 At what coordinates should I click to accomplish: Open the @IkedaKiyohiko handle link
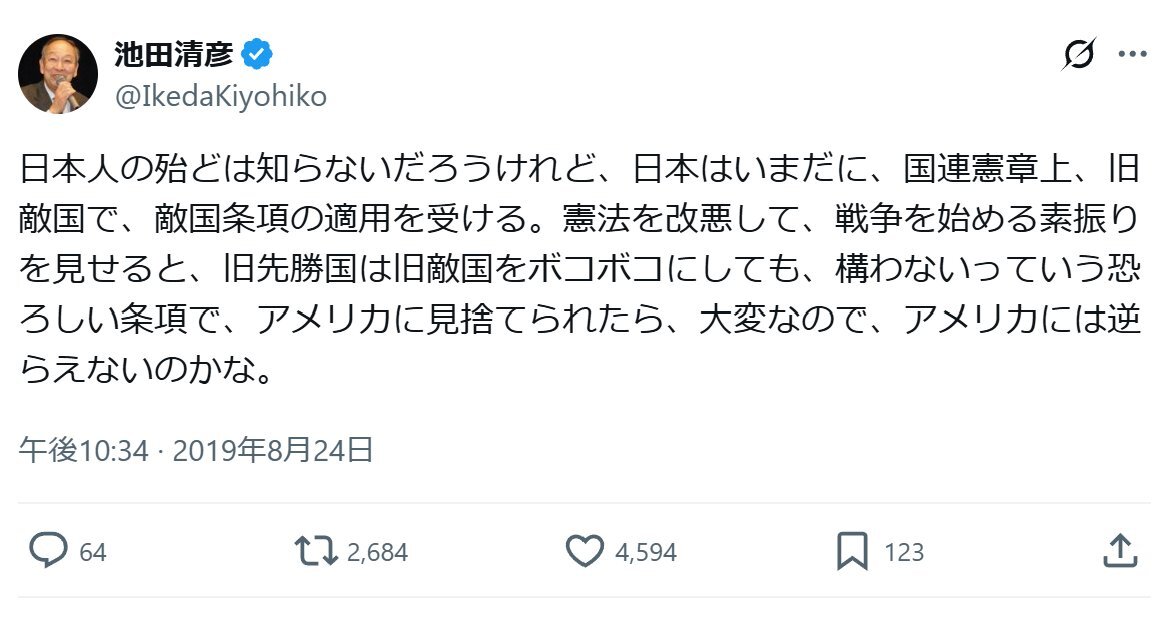click(220, 96)
